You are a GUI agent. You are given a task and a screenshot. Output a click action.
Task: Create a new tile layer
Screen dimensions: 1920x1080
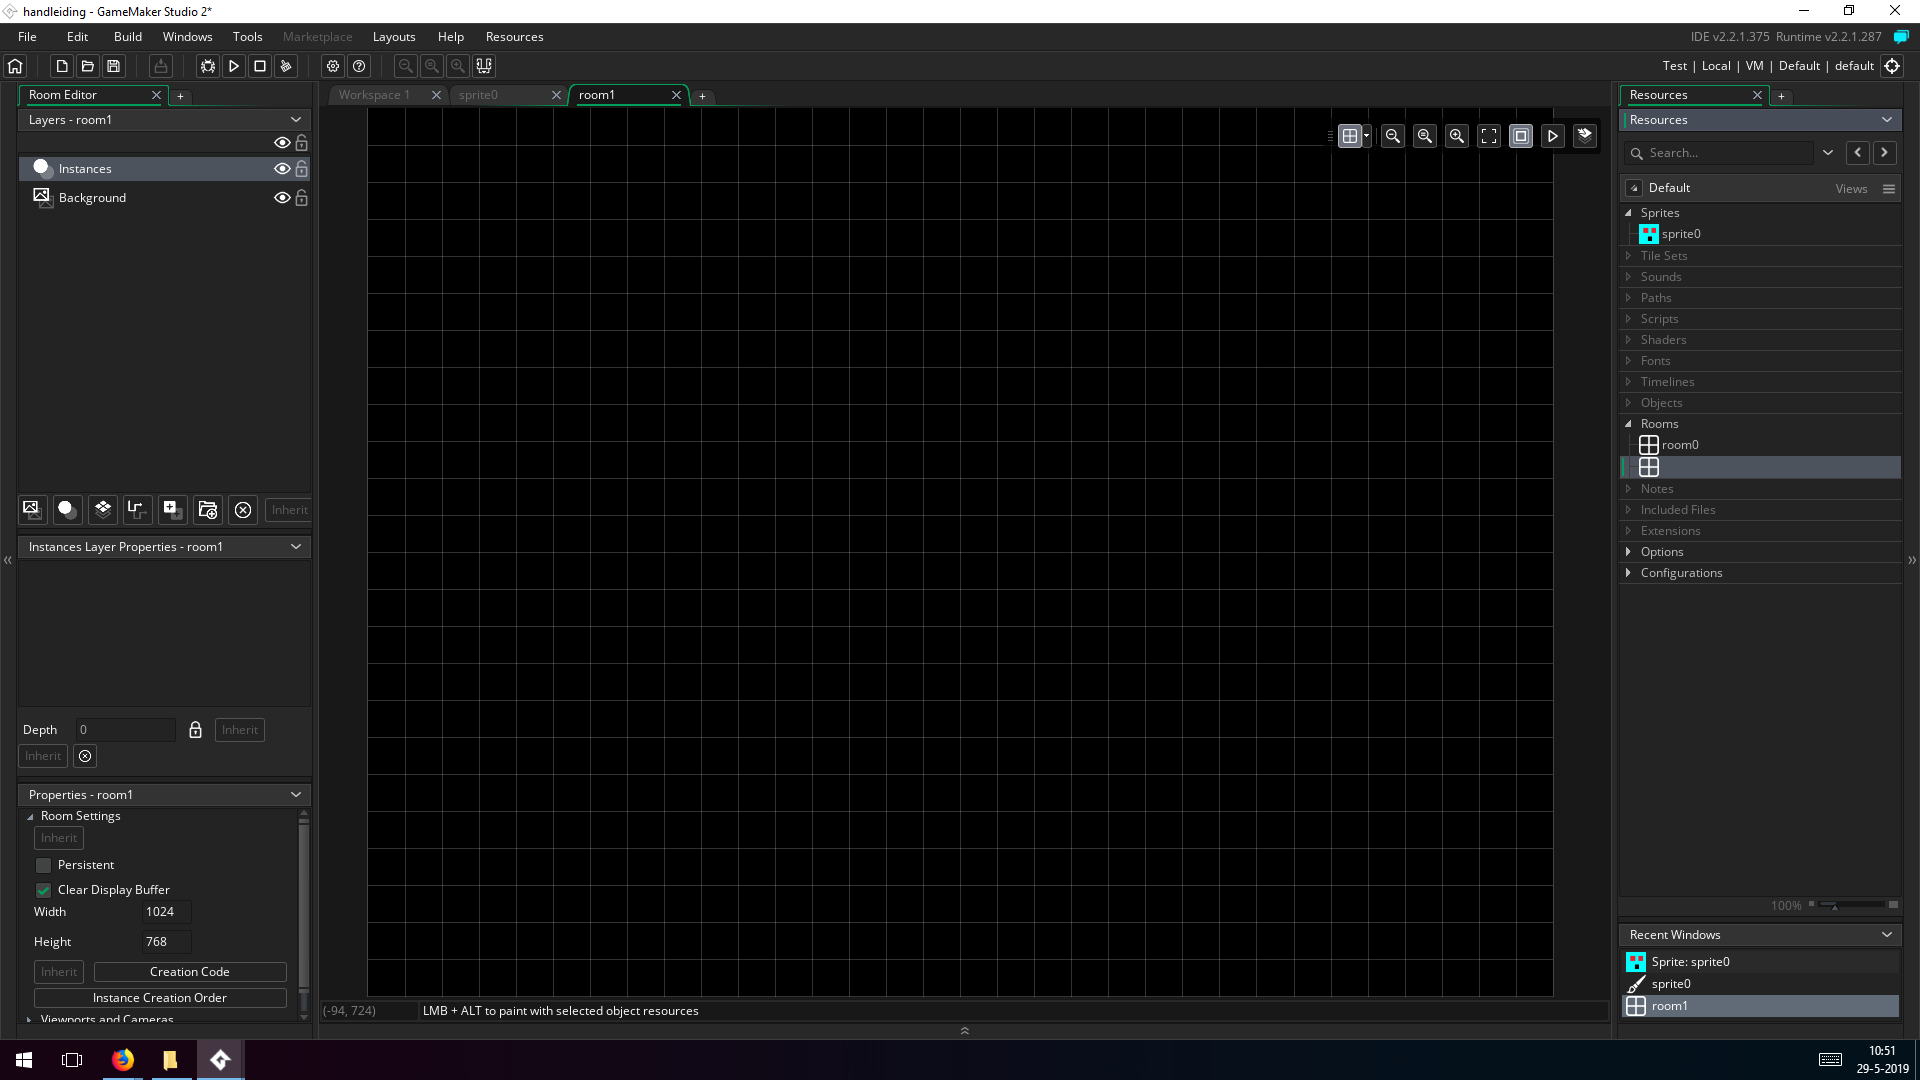[x=103, y=509]
